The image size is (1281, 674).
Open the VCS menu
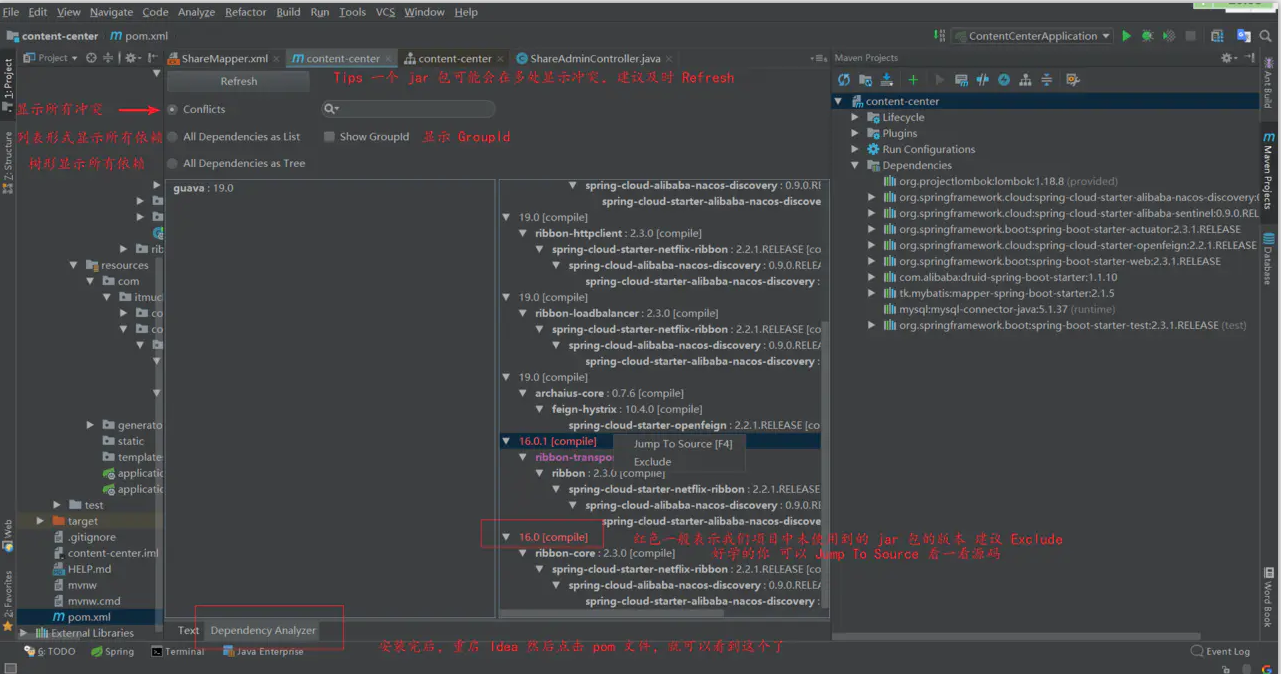[385, 12]
